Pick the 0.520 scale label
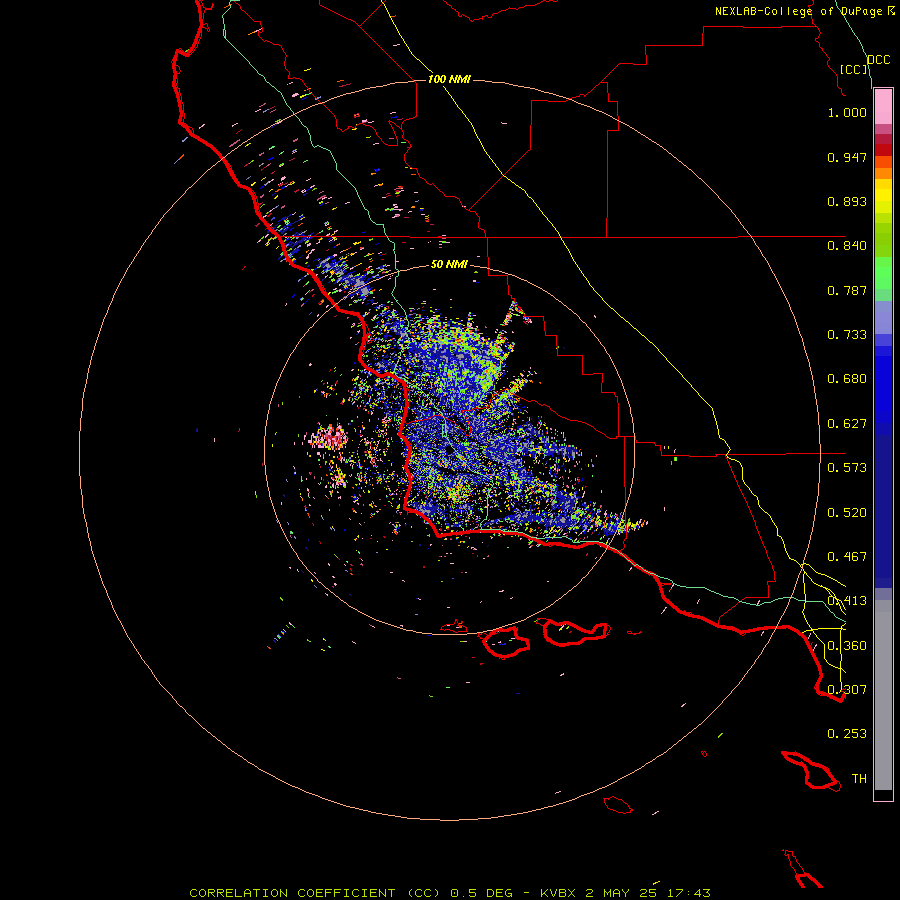 847,513
